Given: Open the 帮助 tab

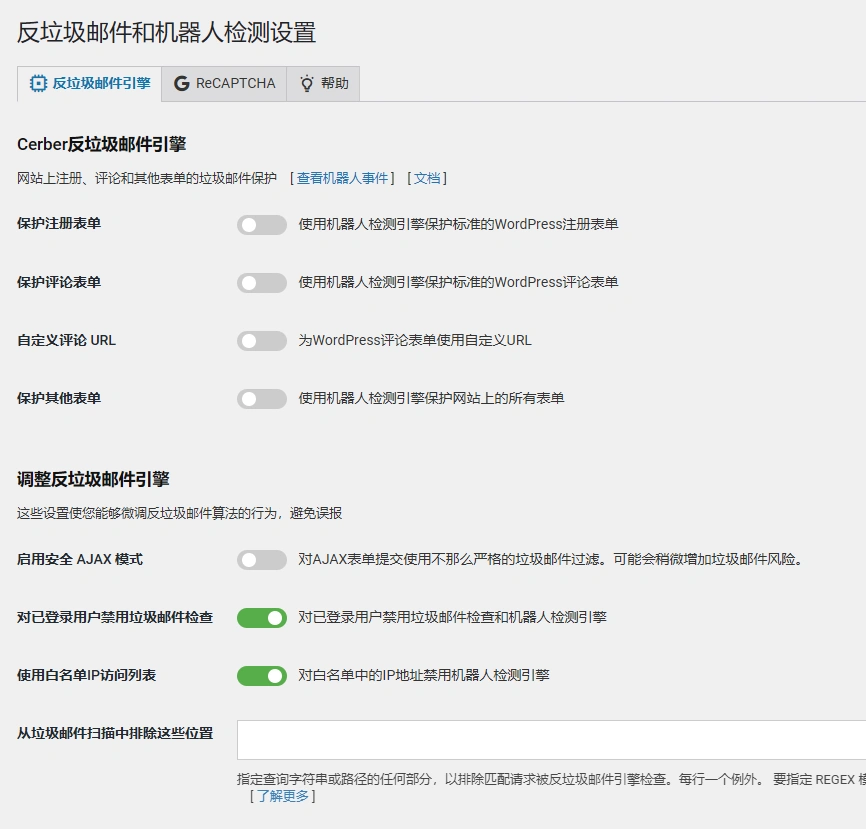Looking at the screenshot, I should 322,84.
